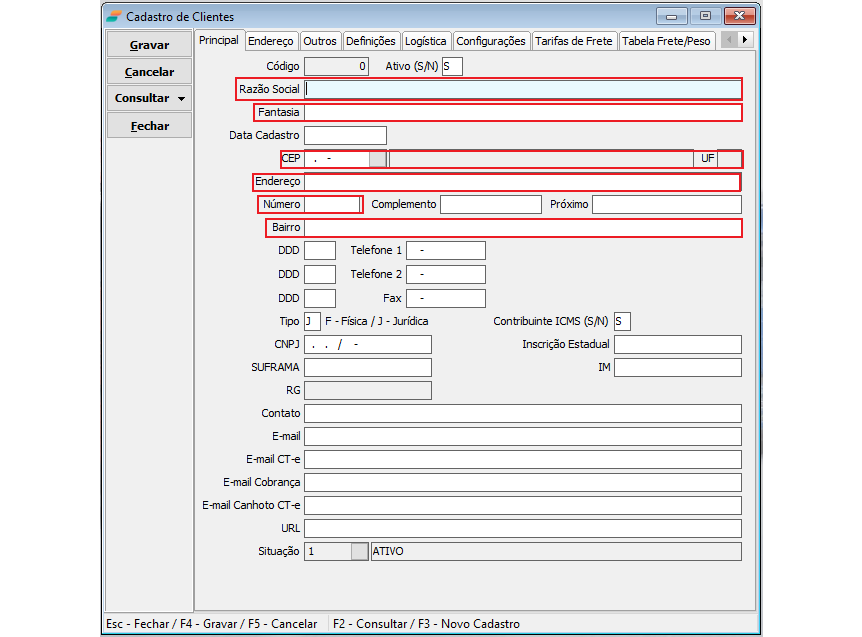Focus the Razão Social field
Image resolution: width=862 pixels, height=637 pixels.
(x=522, y=89)
